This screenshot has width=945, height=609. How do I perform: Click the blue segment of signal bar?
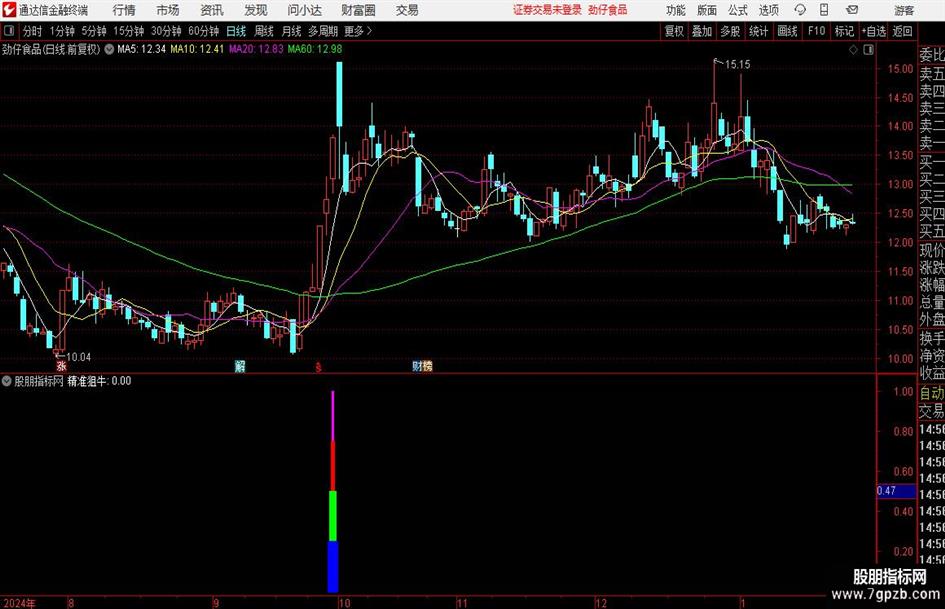point(333,567)
